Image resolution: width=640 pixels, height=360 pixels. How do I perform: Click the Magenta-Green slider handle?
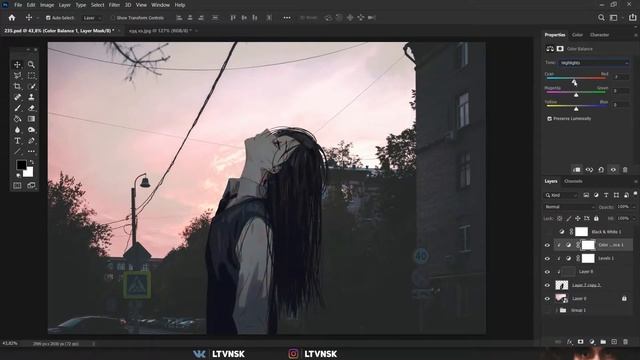(x=576, y=95)
